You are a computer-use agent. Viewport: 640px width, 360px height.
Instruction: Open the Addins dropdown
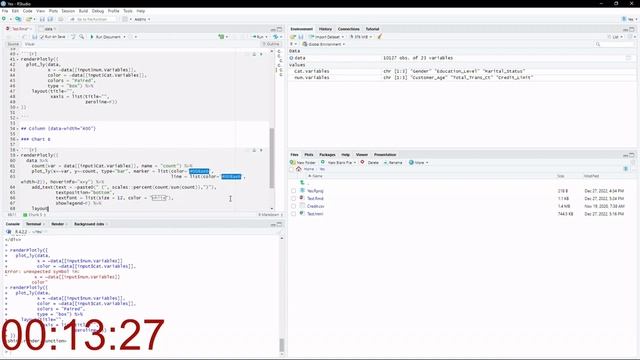[142, 19]
